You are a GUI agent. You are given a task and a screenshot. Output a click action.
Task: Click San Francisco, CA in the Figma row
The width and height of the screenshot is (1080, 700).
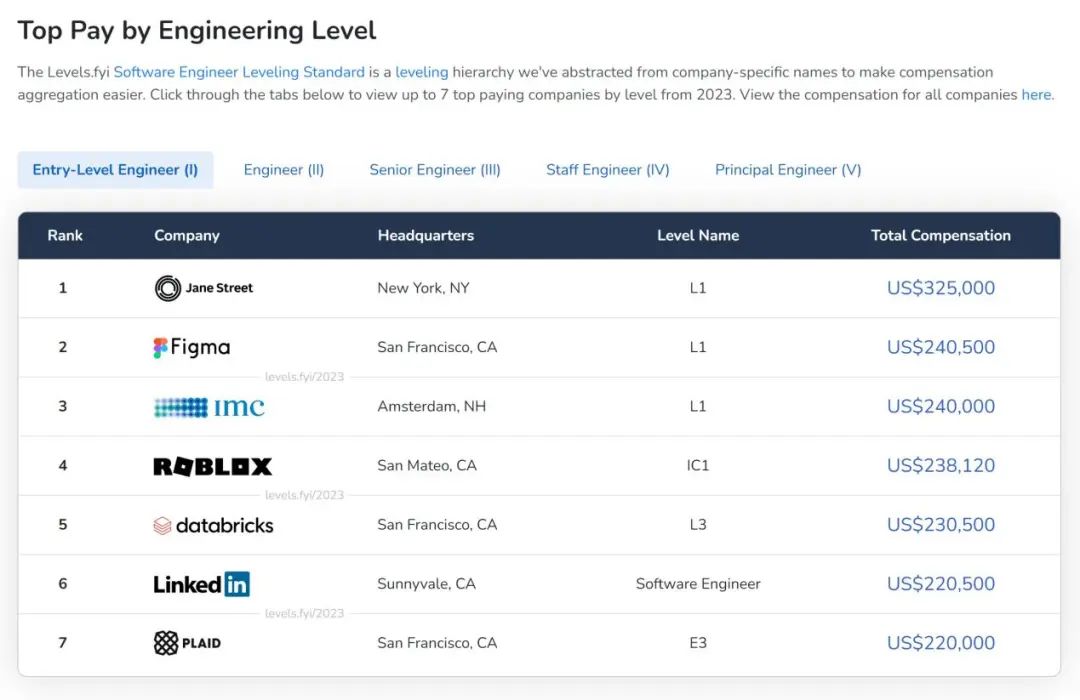click(437, 347)
